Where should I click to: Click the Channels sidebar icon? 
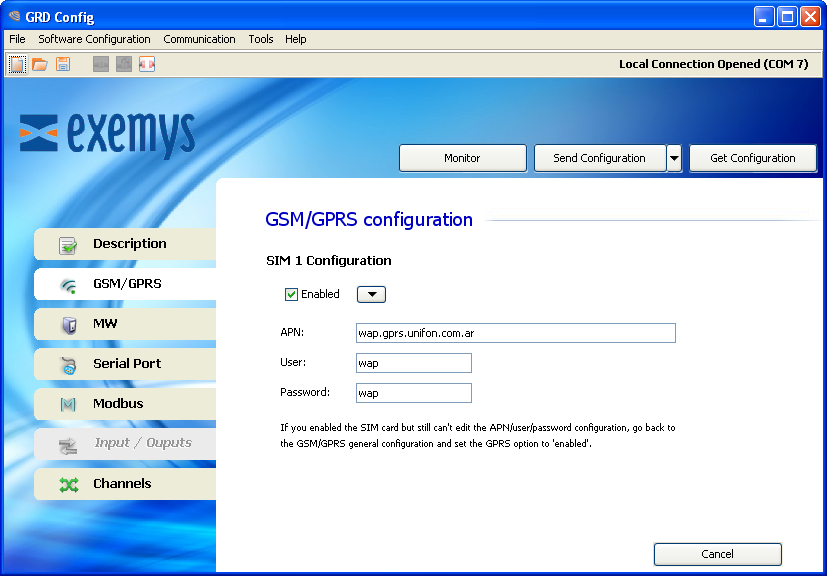[x=68, y=485]
